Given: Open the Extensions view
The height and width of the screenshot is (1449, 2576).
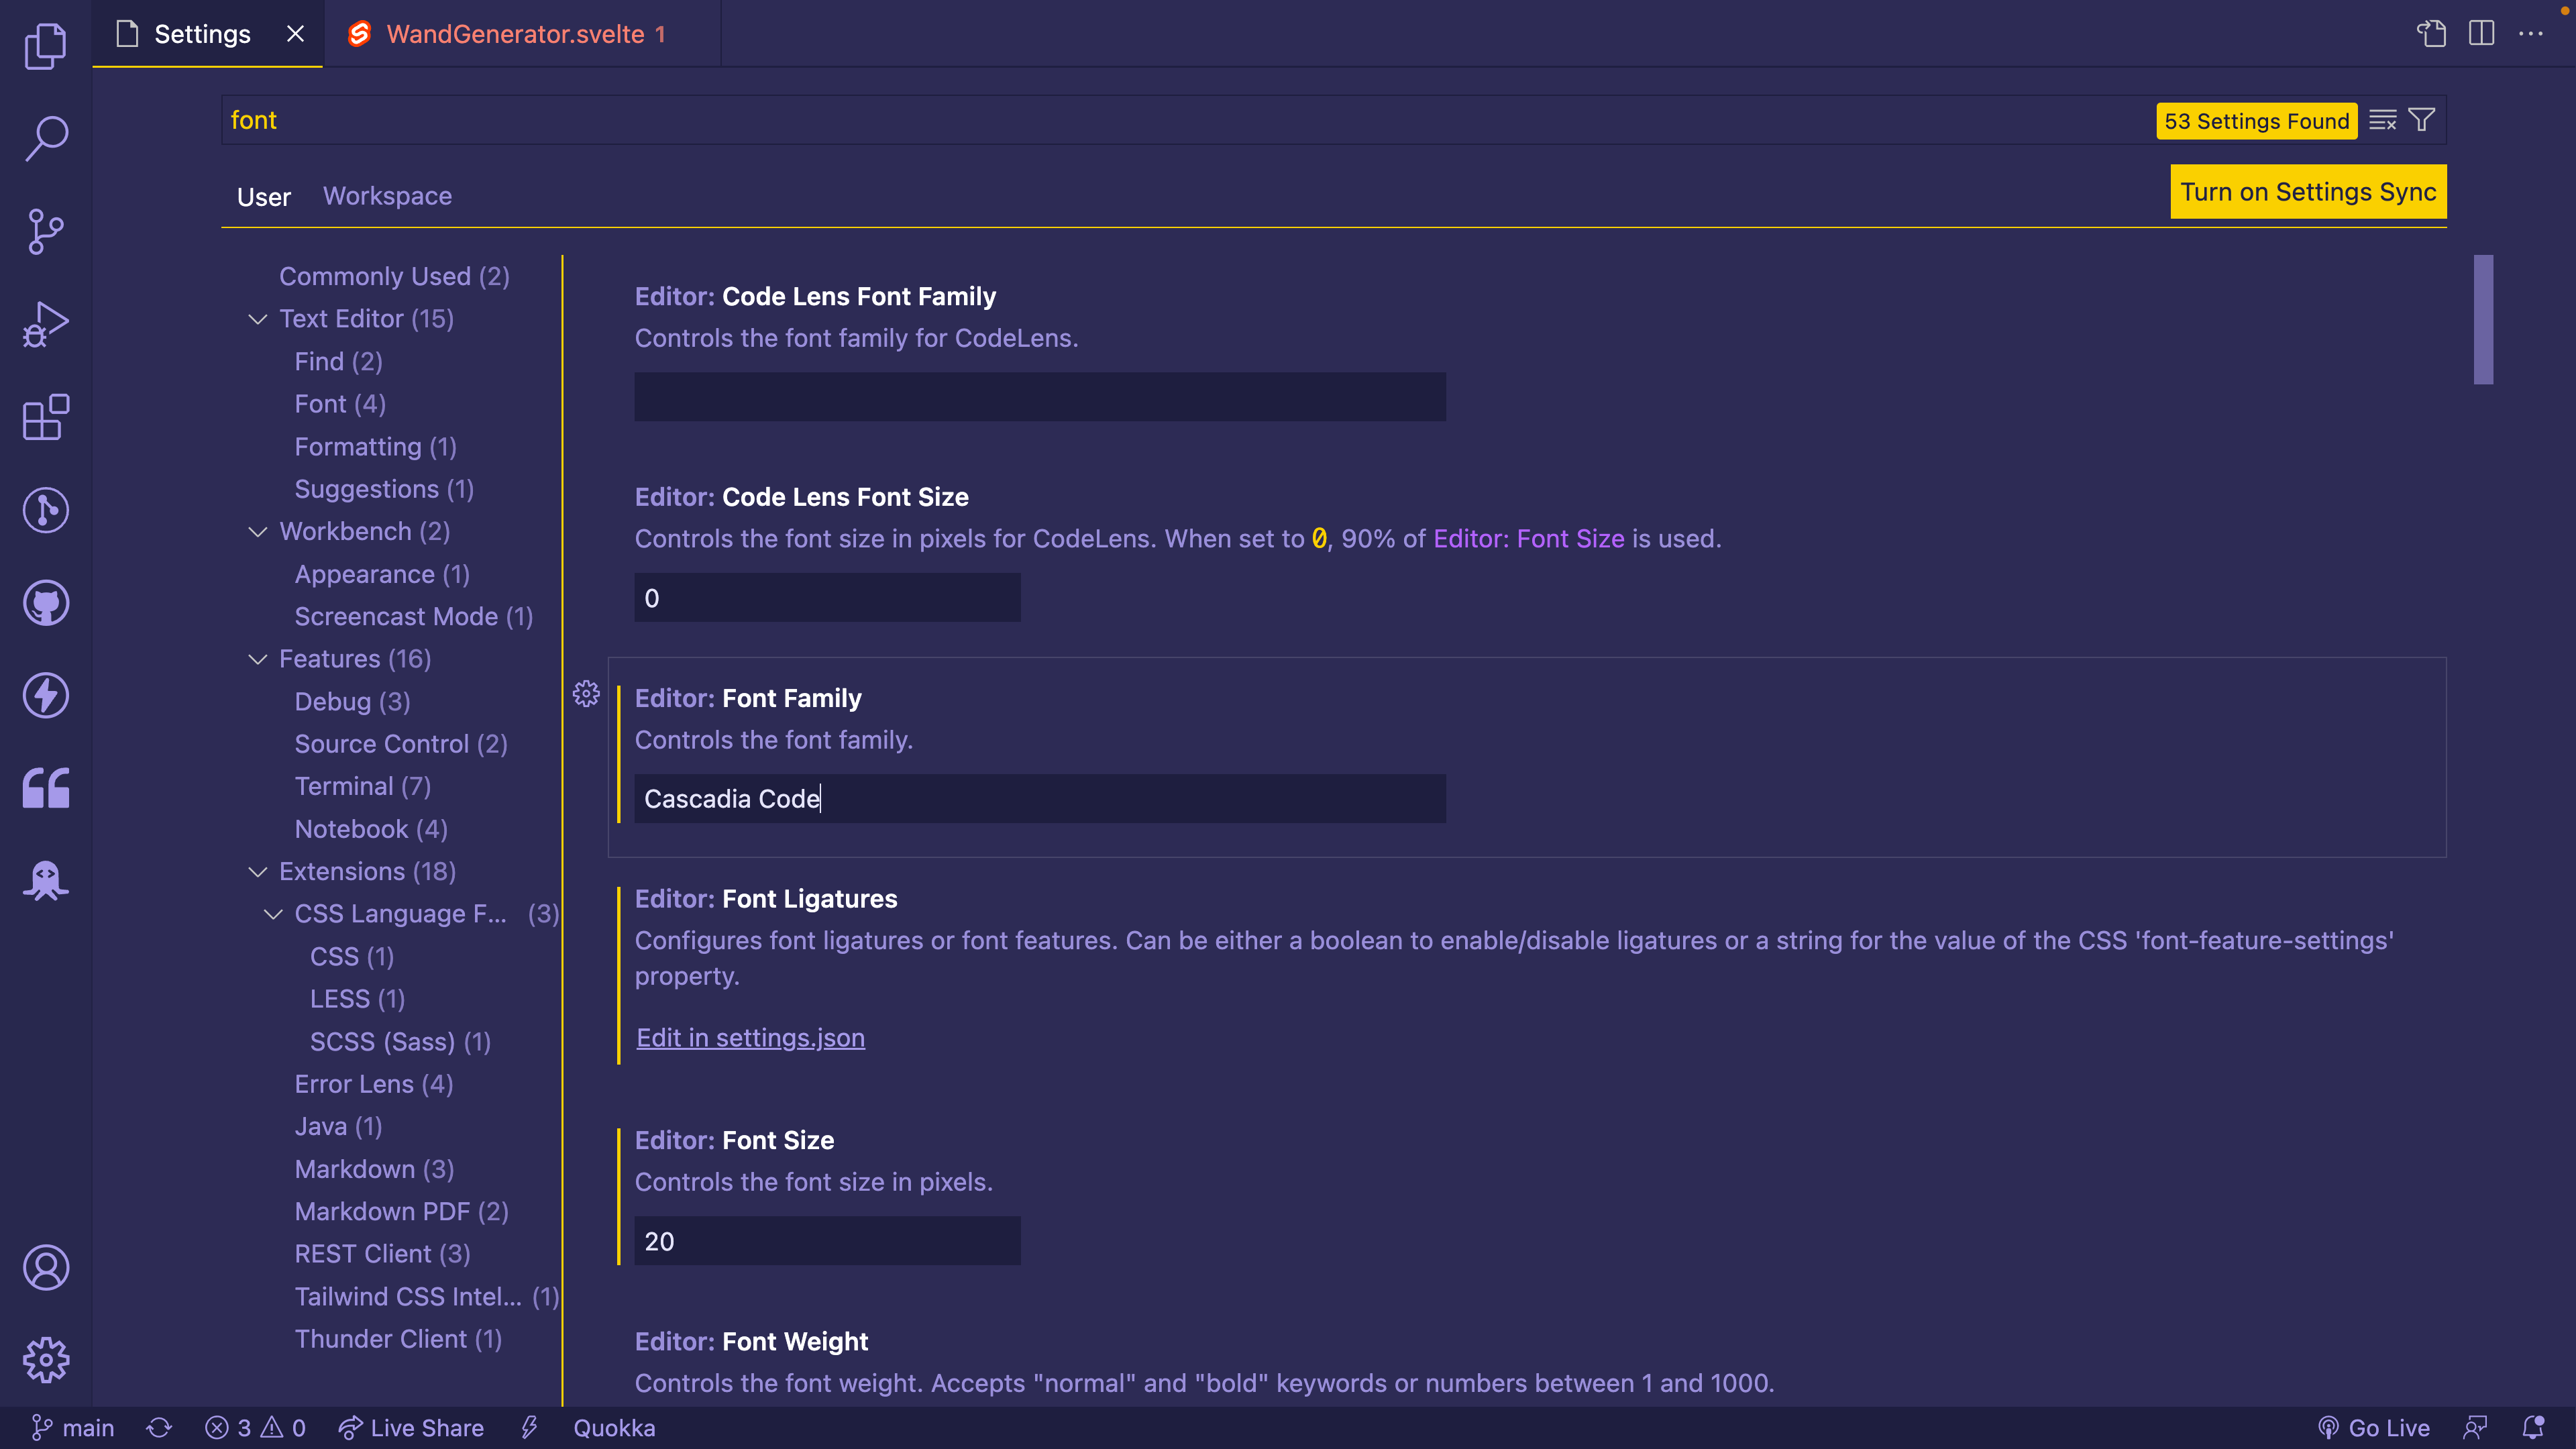Looking at the screenshot, I should [46, 418].
